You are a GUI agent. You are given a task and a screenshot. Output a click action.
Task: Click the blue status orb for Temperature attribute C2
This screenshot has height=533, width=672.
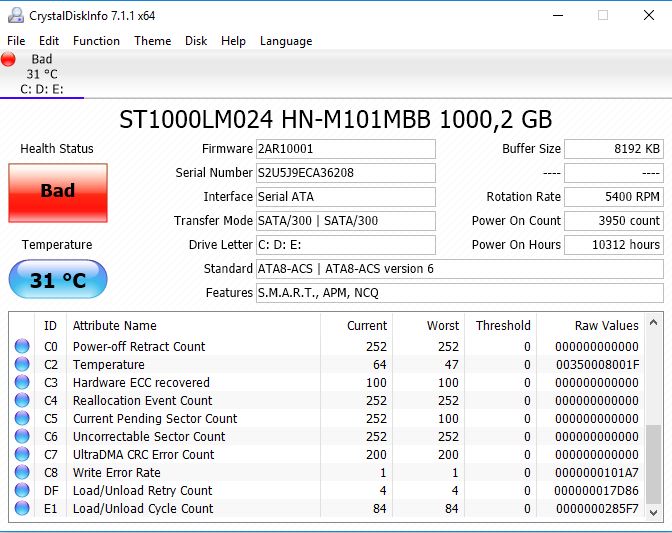(x=22, y=364)
